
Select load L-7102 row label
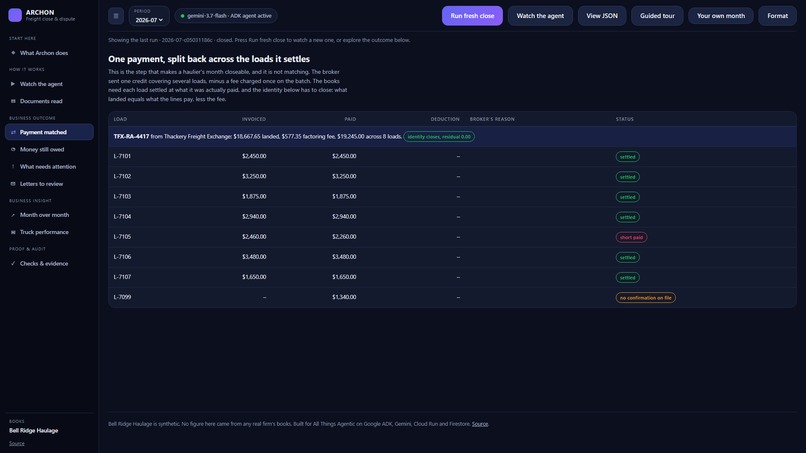click(122, 176)
